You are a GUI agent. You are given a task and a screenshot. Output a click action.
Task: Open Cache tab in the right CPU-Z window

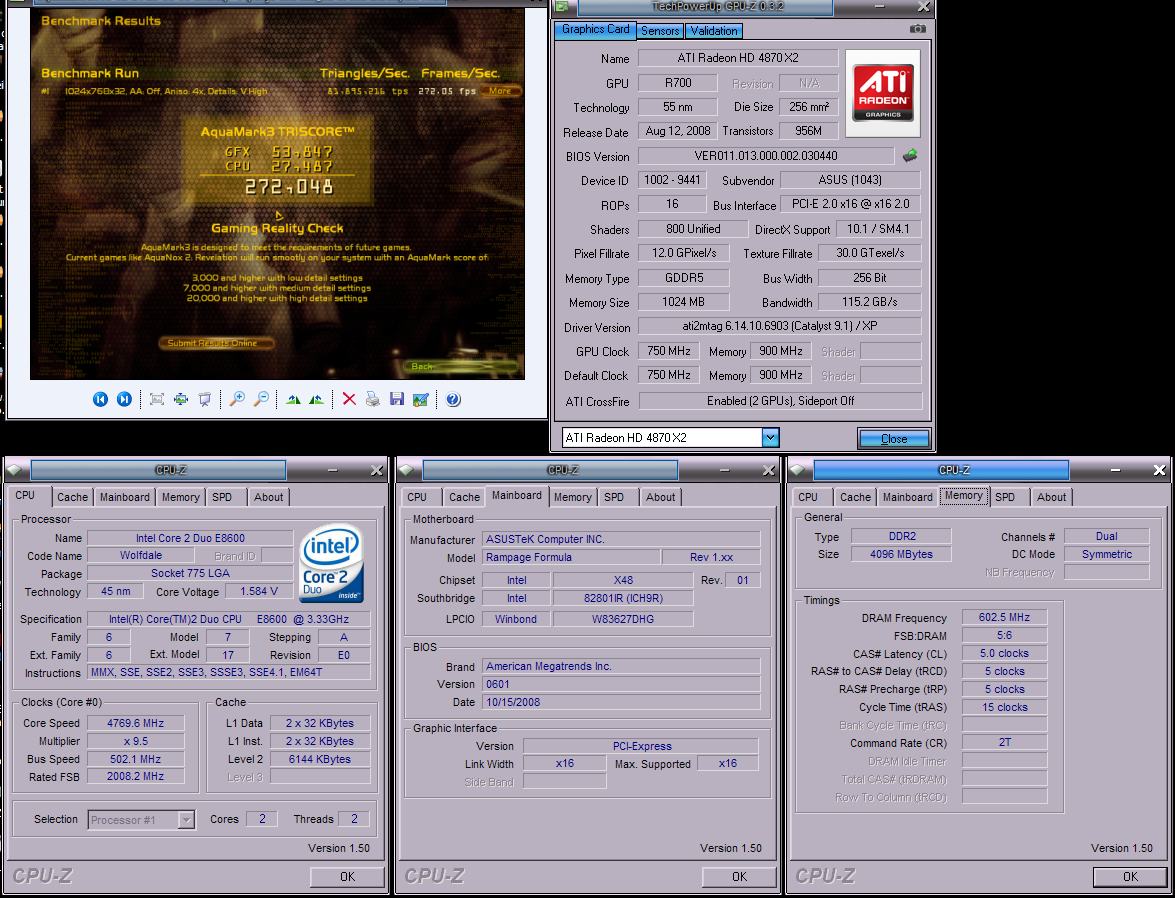(x=855, y=497)
